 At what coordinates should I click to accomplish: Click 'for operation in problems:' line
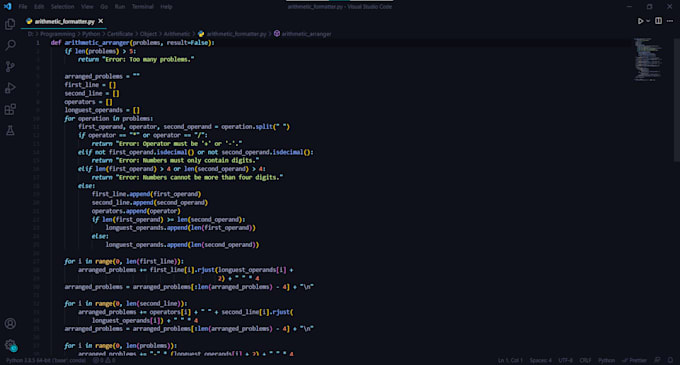point(109,118)
